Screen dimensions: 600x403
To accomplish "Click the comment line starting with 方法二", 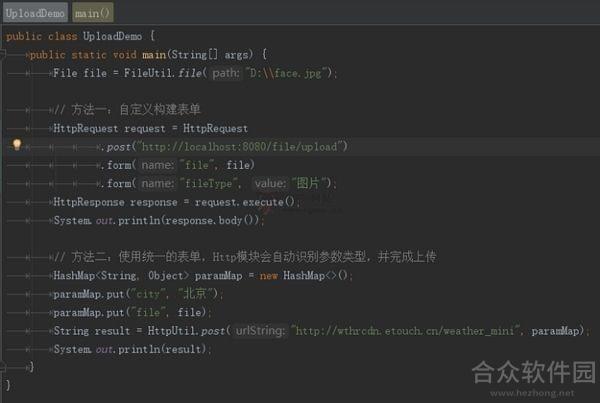I will click(x=245, y=257).
